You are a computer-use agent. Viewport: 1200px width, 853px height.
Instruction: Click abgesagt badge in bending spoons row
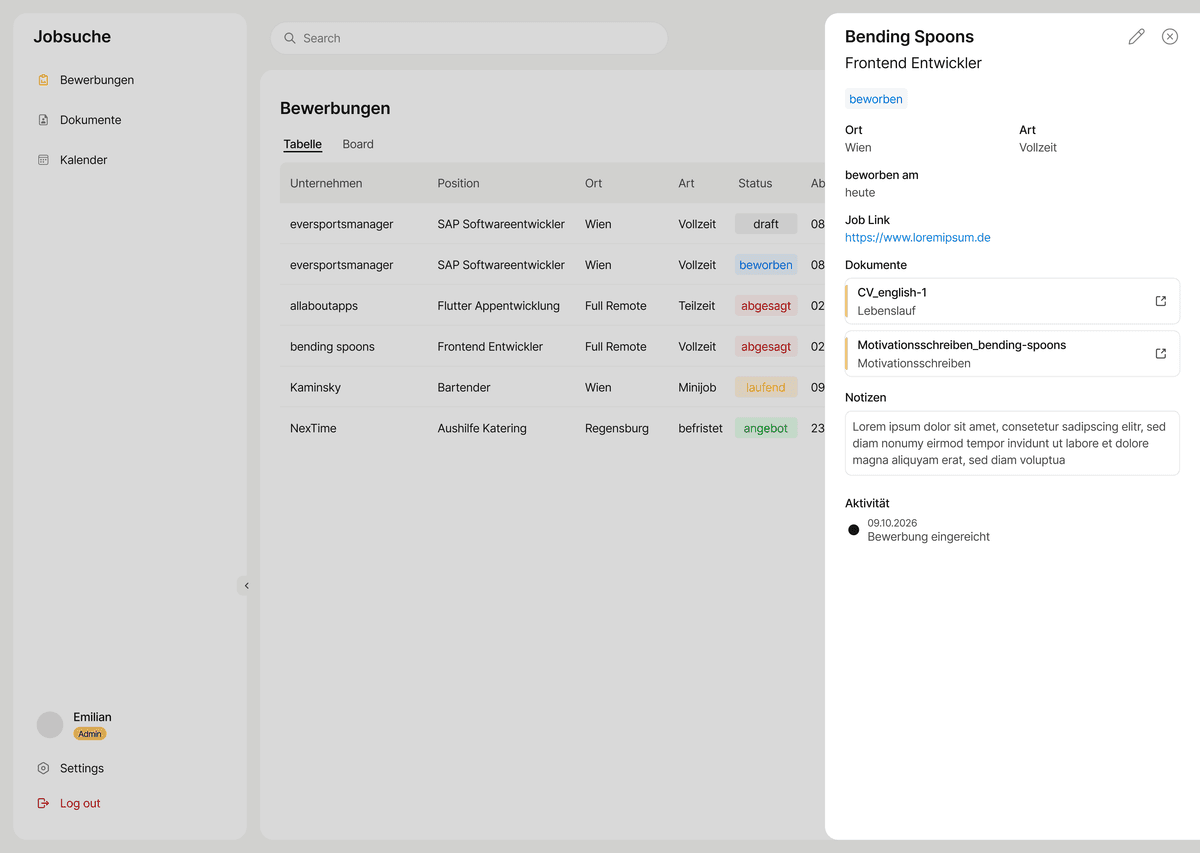pos(766,347)
